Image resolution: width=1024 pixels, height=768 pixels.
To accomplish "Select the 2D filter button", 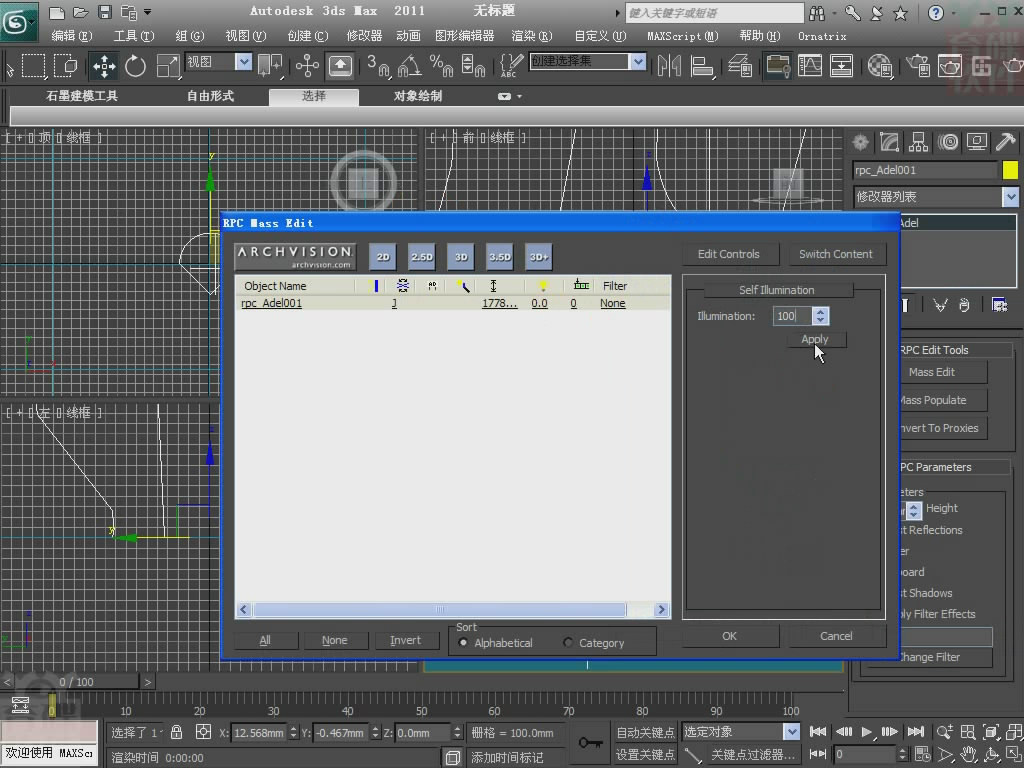I will tap(383, 257).
